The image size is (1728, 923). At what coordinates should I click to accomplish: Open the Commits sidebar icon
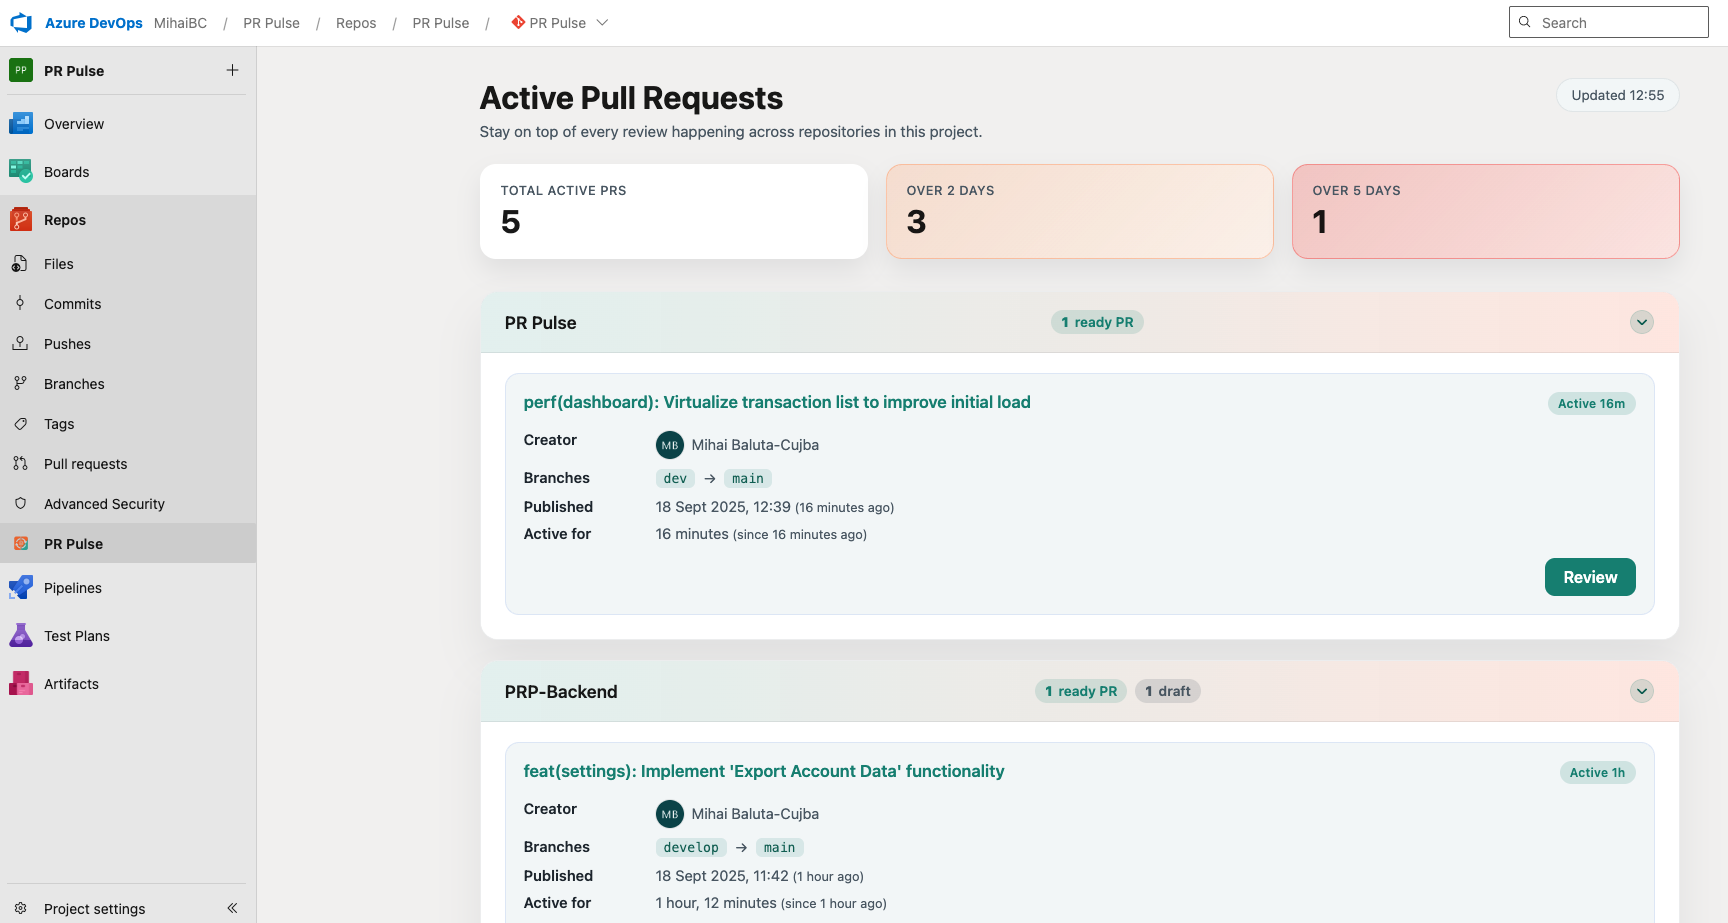pos(20,304)
